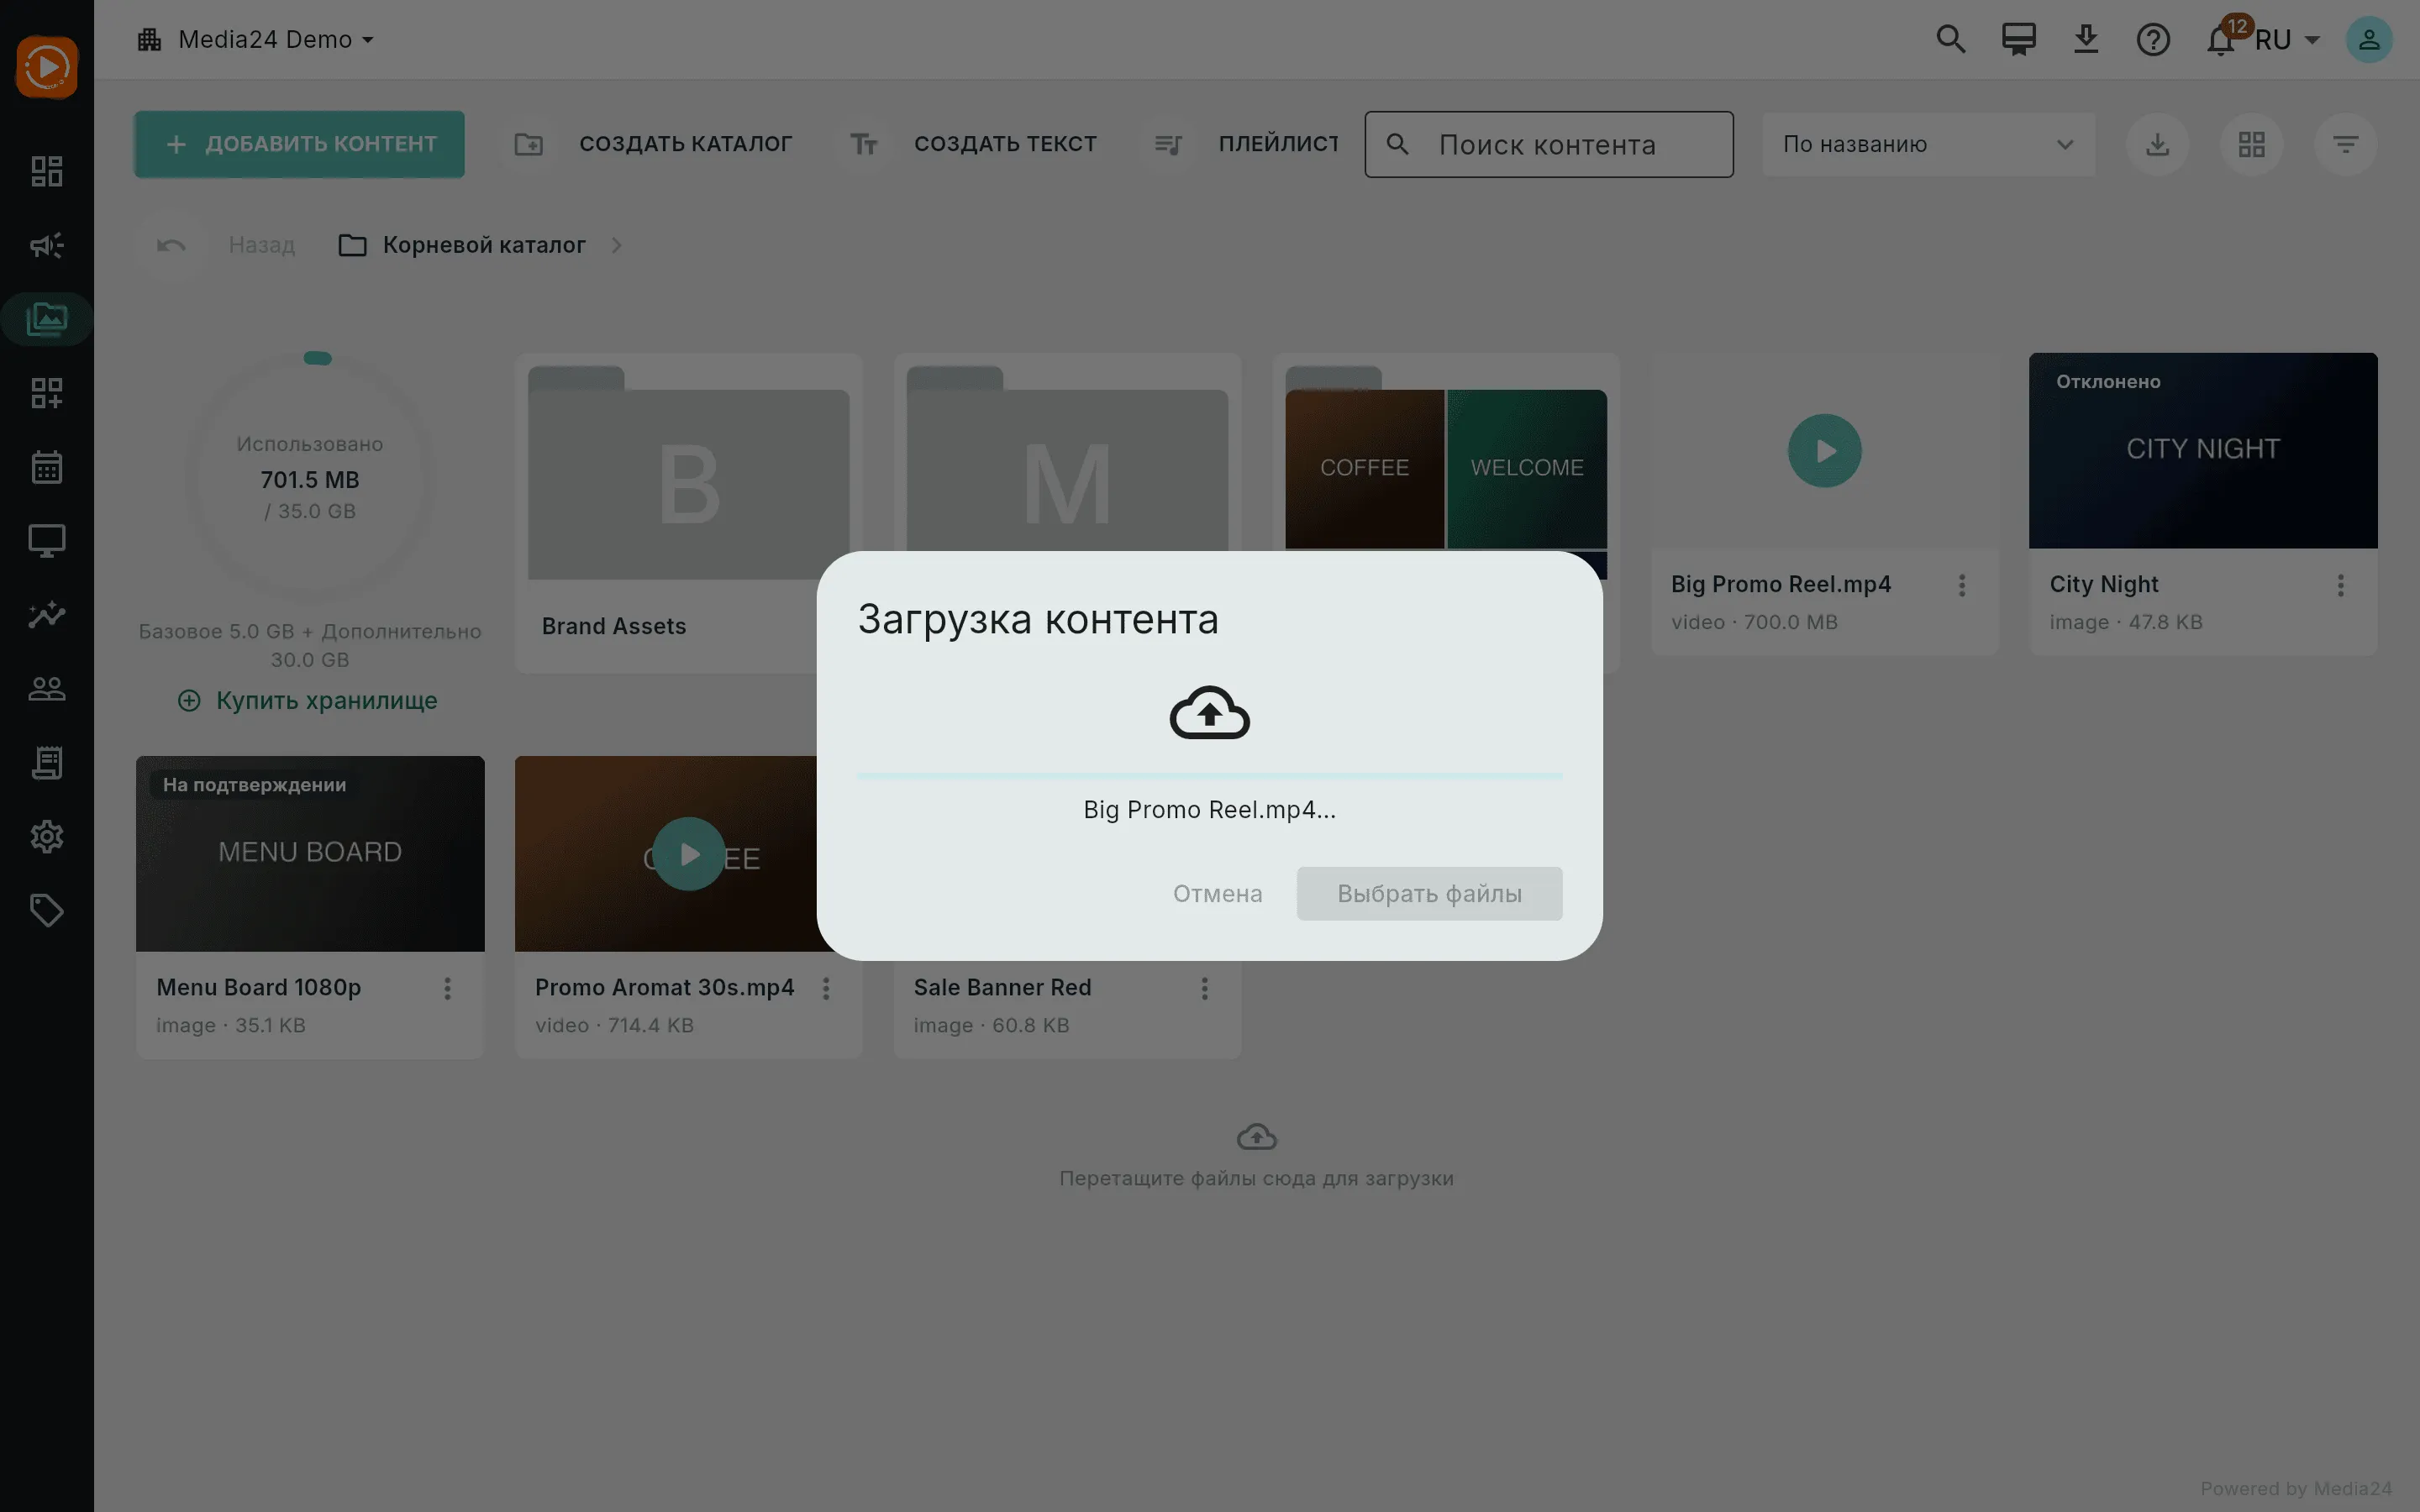The width and height of the screenshot is (2420, 1512).
Task: Click the Выбрать файлы button
Action: point(1429,893)
